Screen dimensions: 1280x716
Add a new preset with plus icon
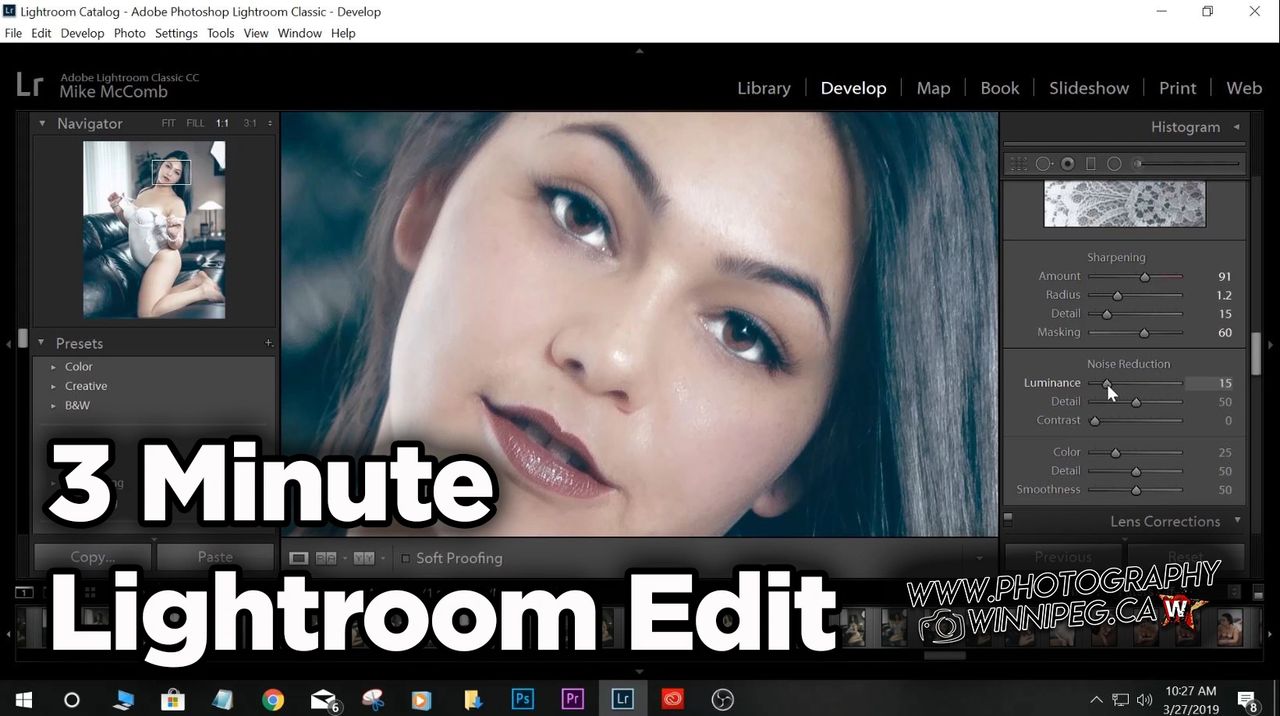(268, 343)
